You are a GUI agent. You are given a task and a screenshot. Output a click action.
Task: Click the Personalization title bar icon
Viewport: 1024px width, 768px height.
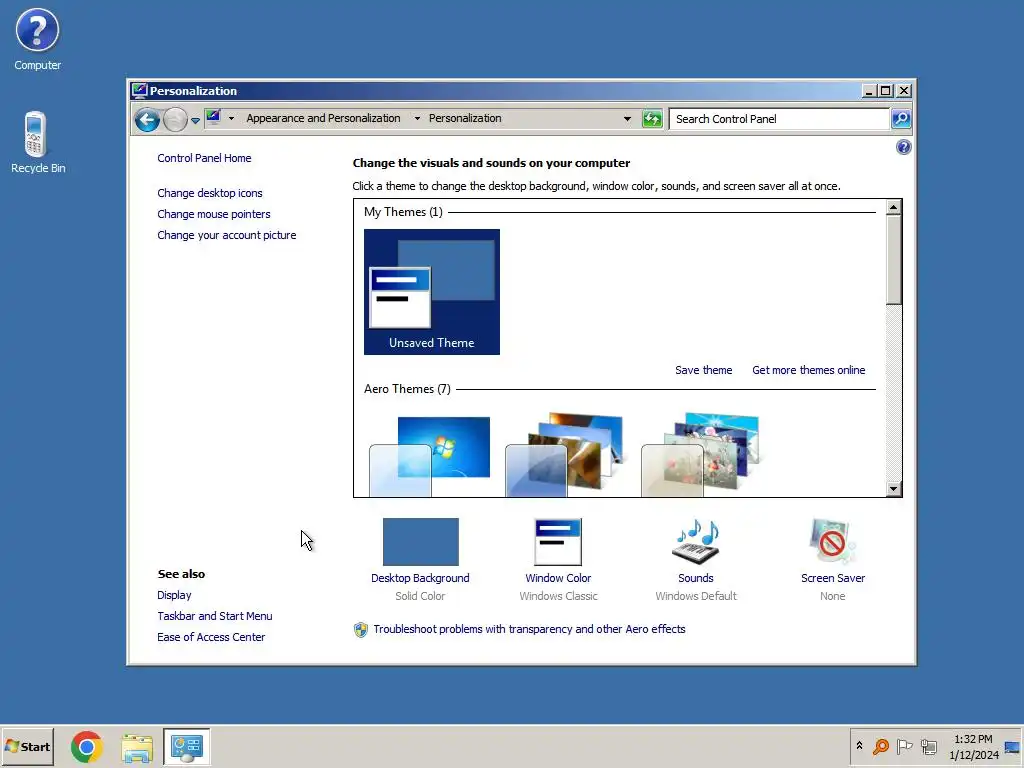138,90
